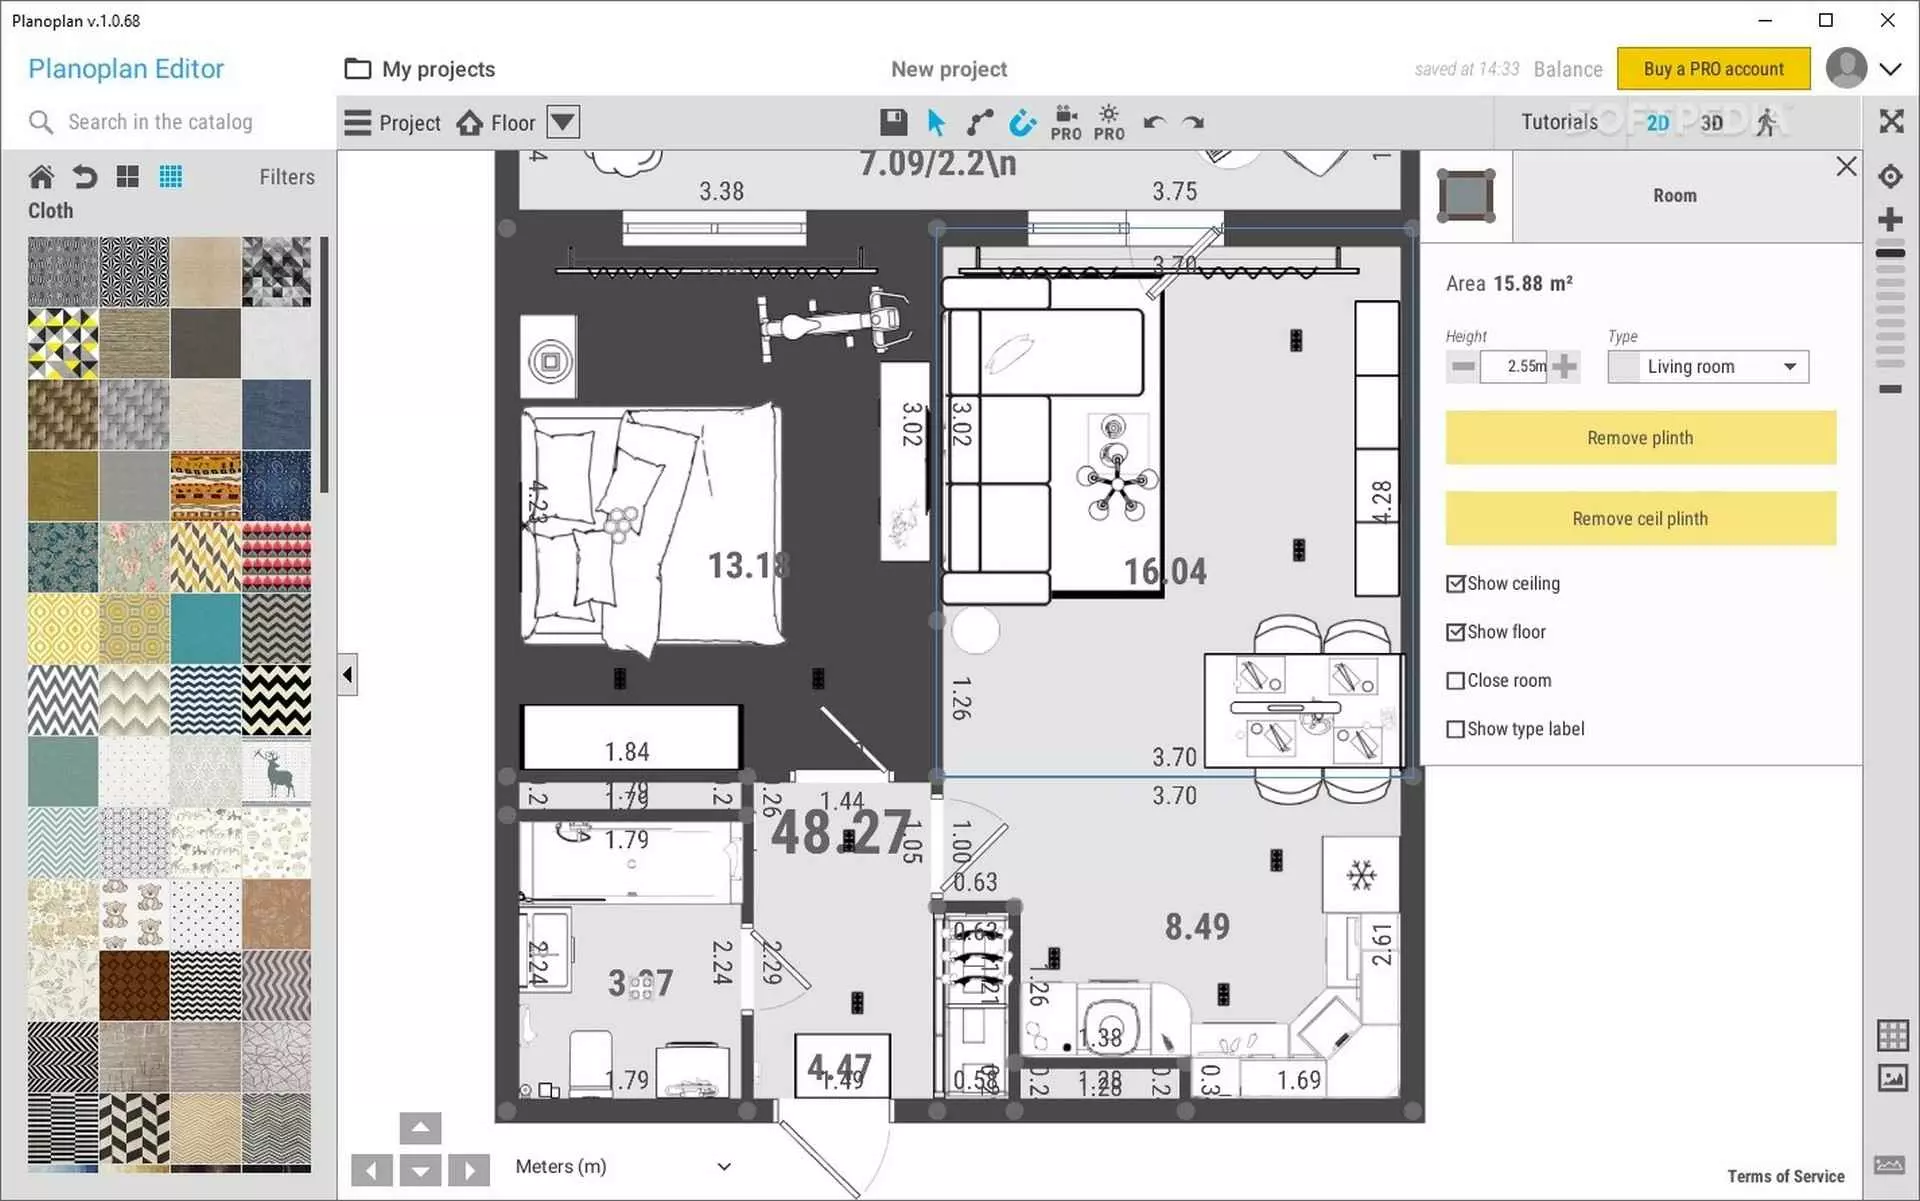The width and height of the screenshot is (1920, 1201).
Task: Click the catalog home icon
Action: (41, 177)
